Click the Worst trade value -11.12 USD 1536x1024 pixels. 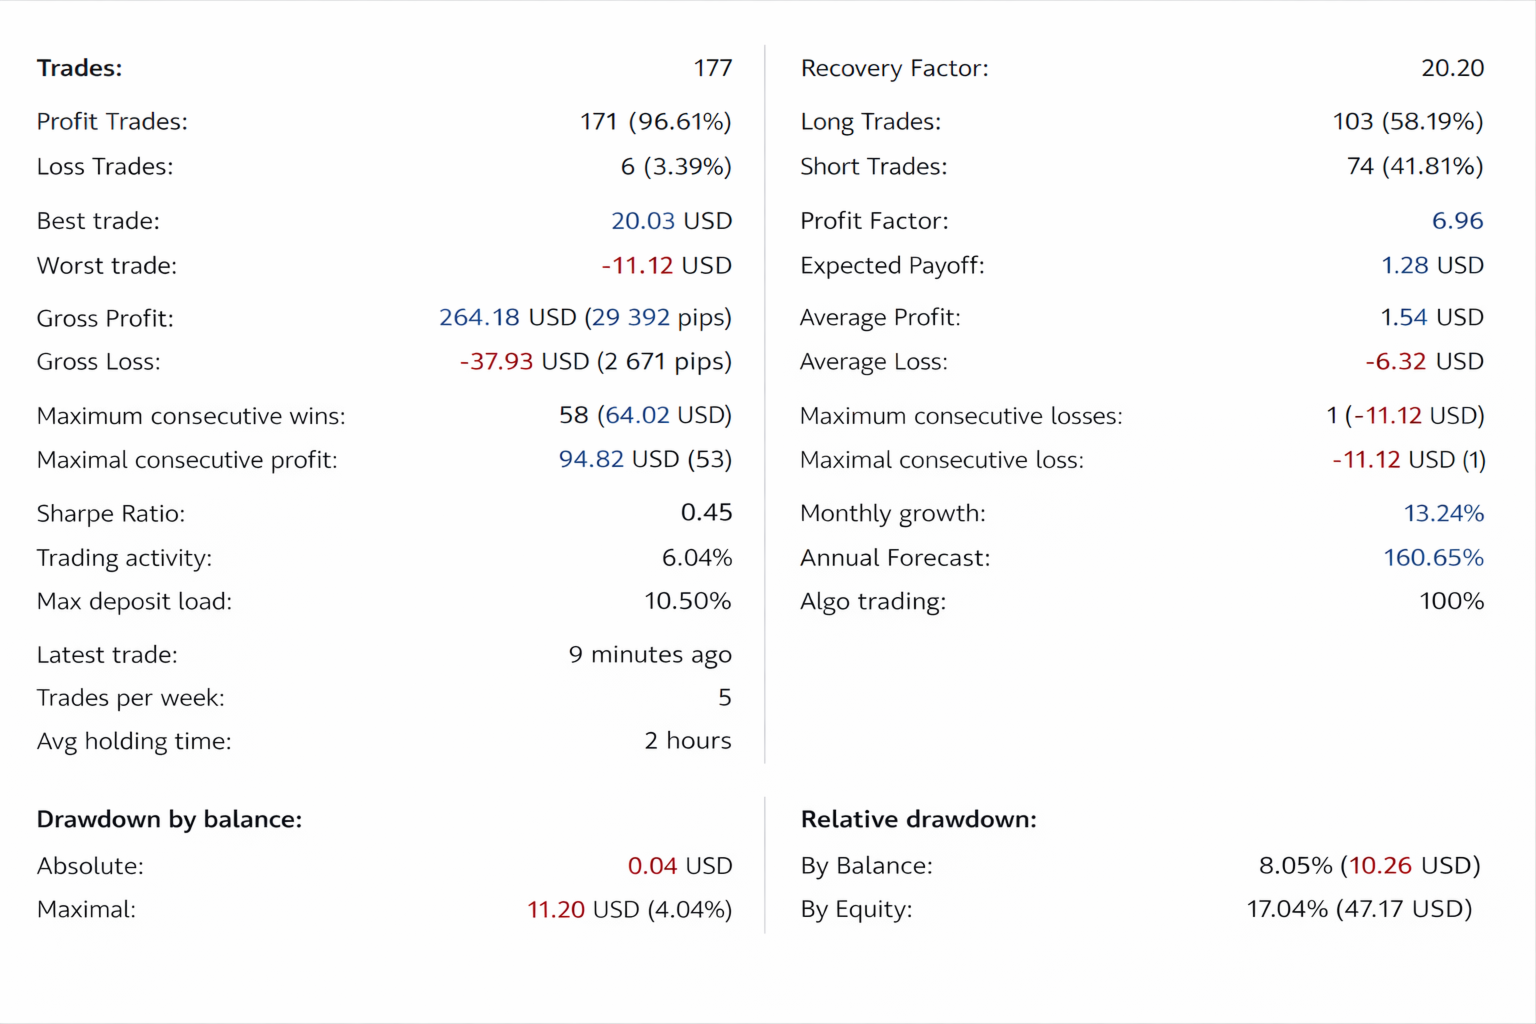pos(666,266)
